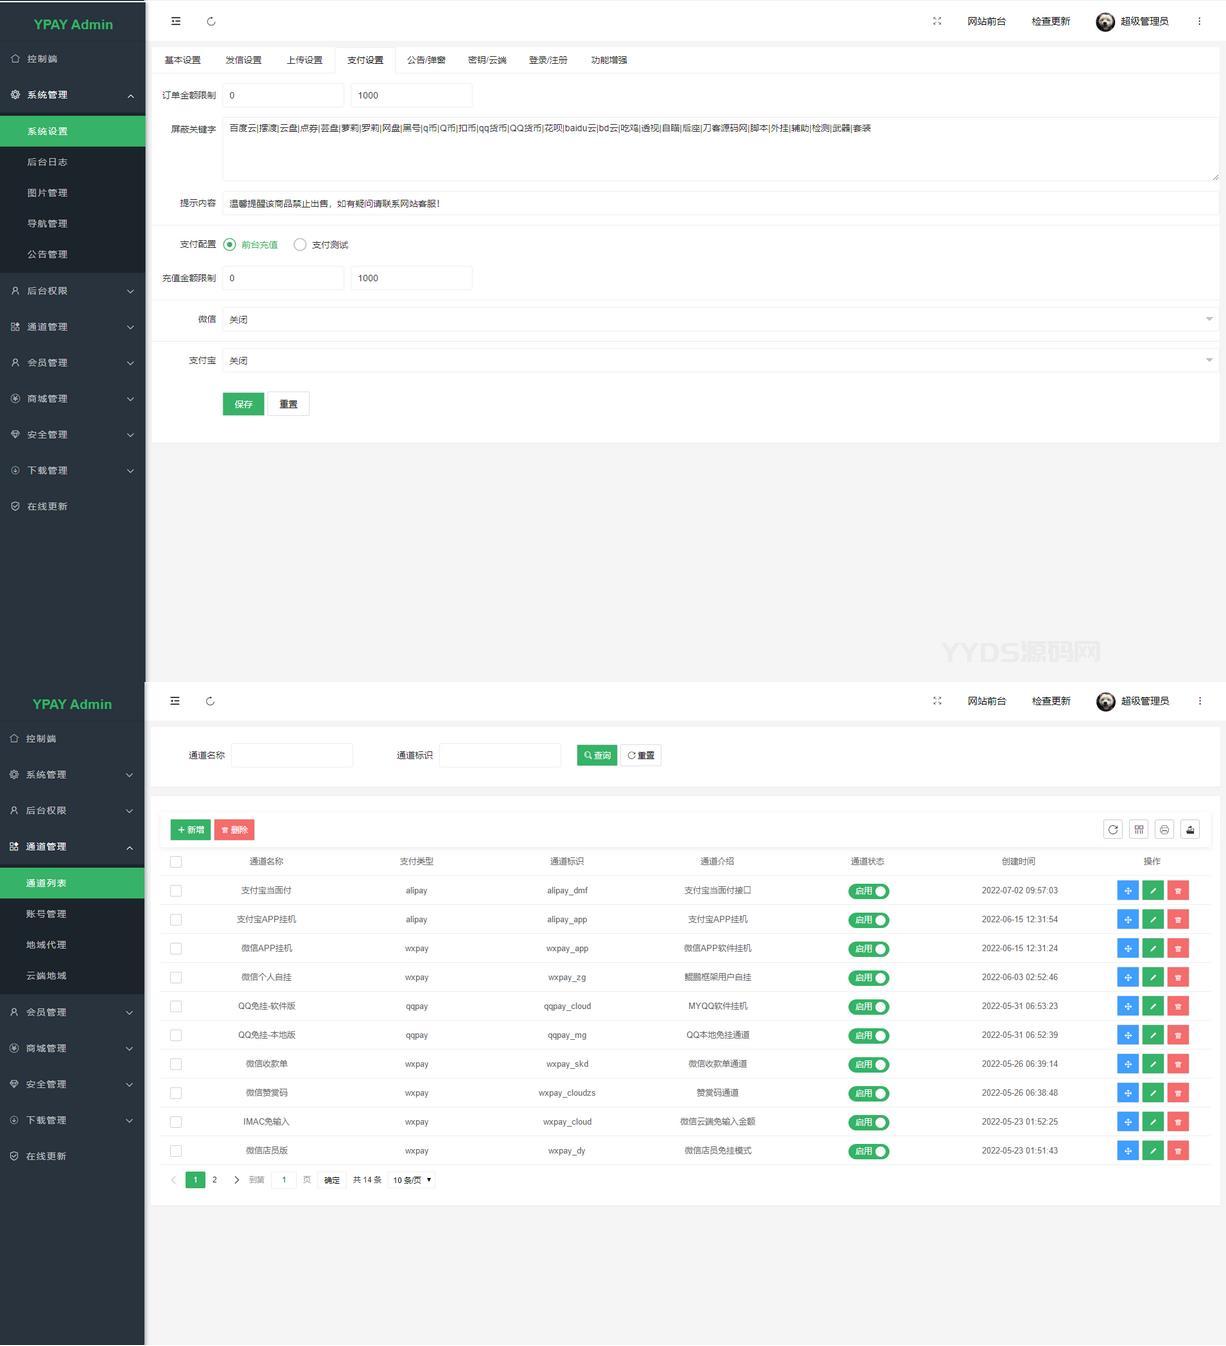Click the red delete icon for 微信店员版 row
Viewport: 1226px width, 1346px height.
1178,1151
